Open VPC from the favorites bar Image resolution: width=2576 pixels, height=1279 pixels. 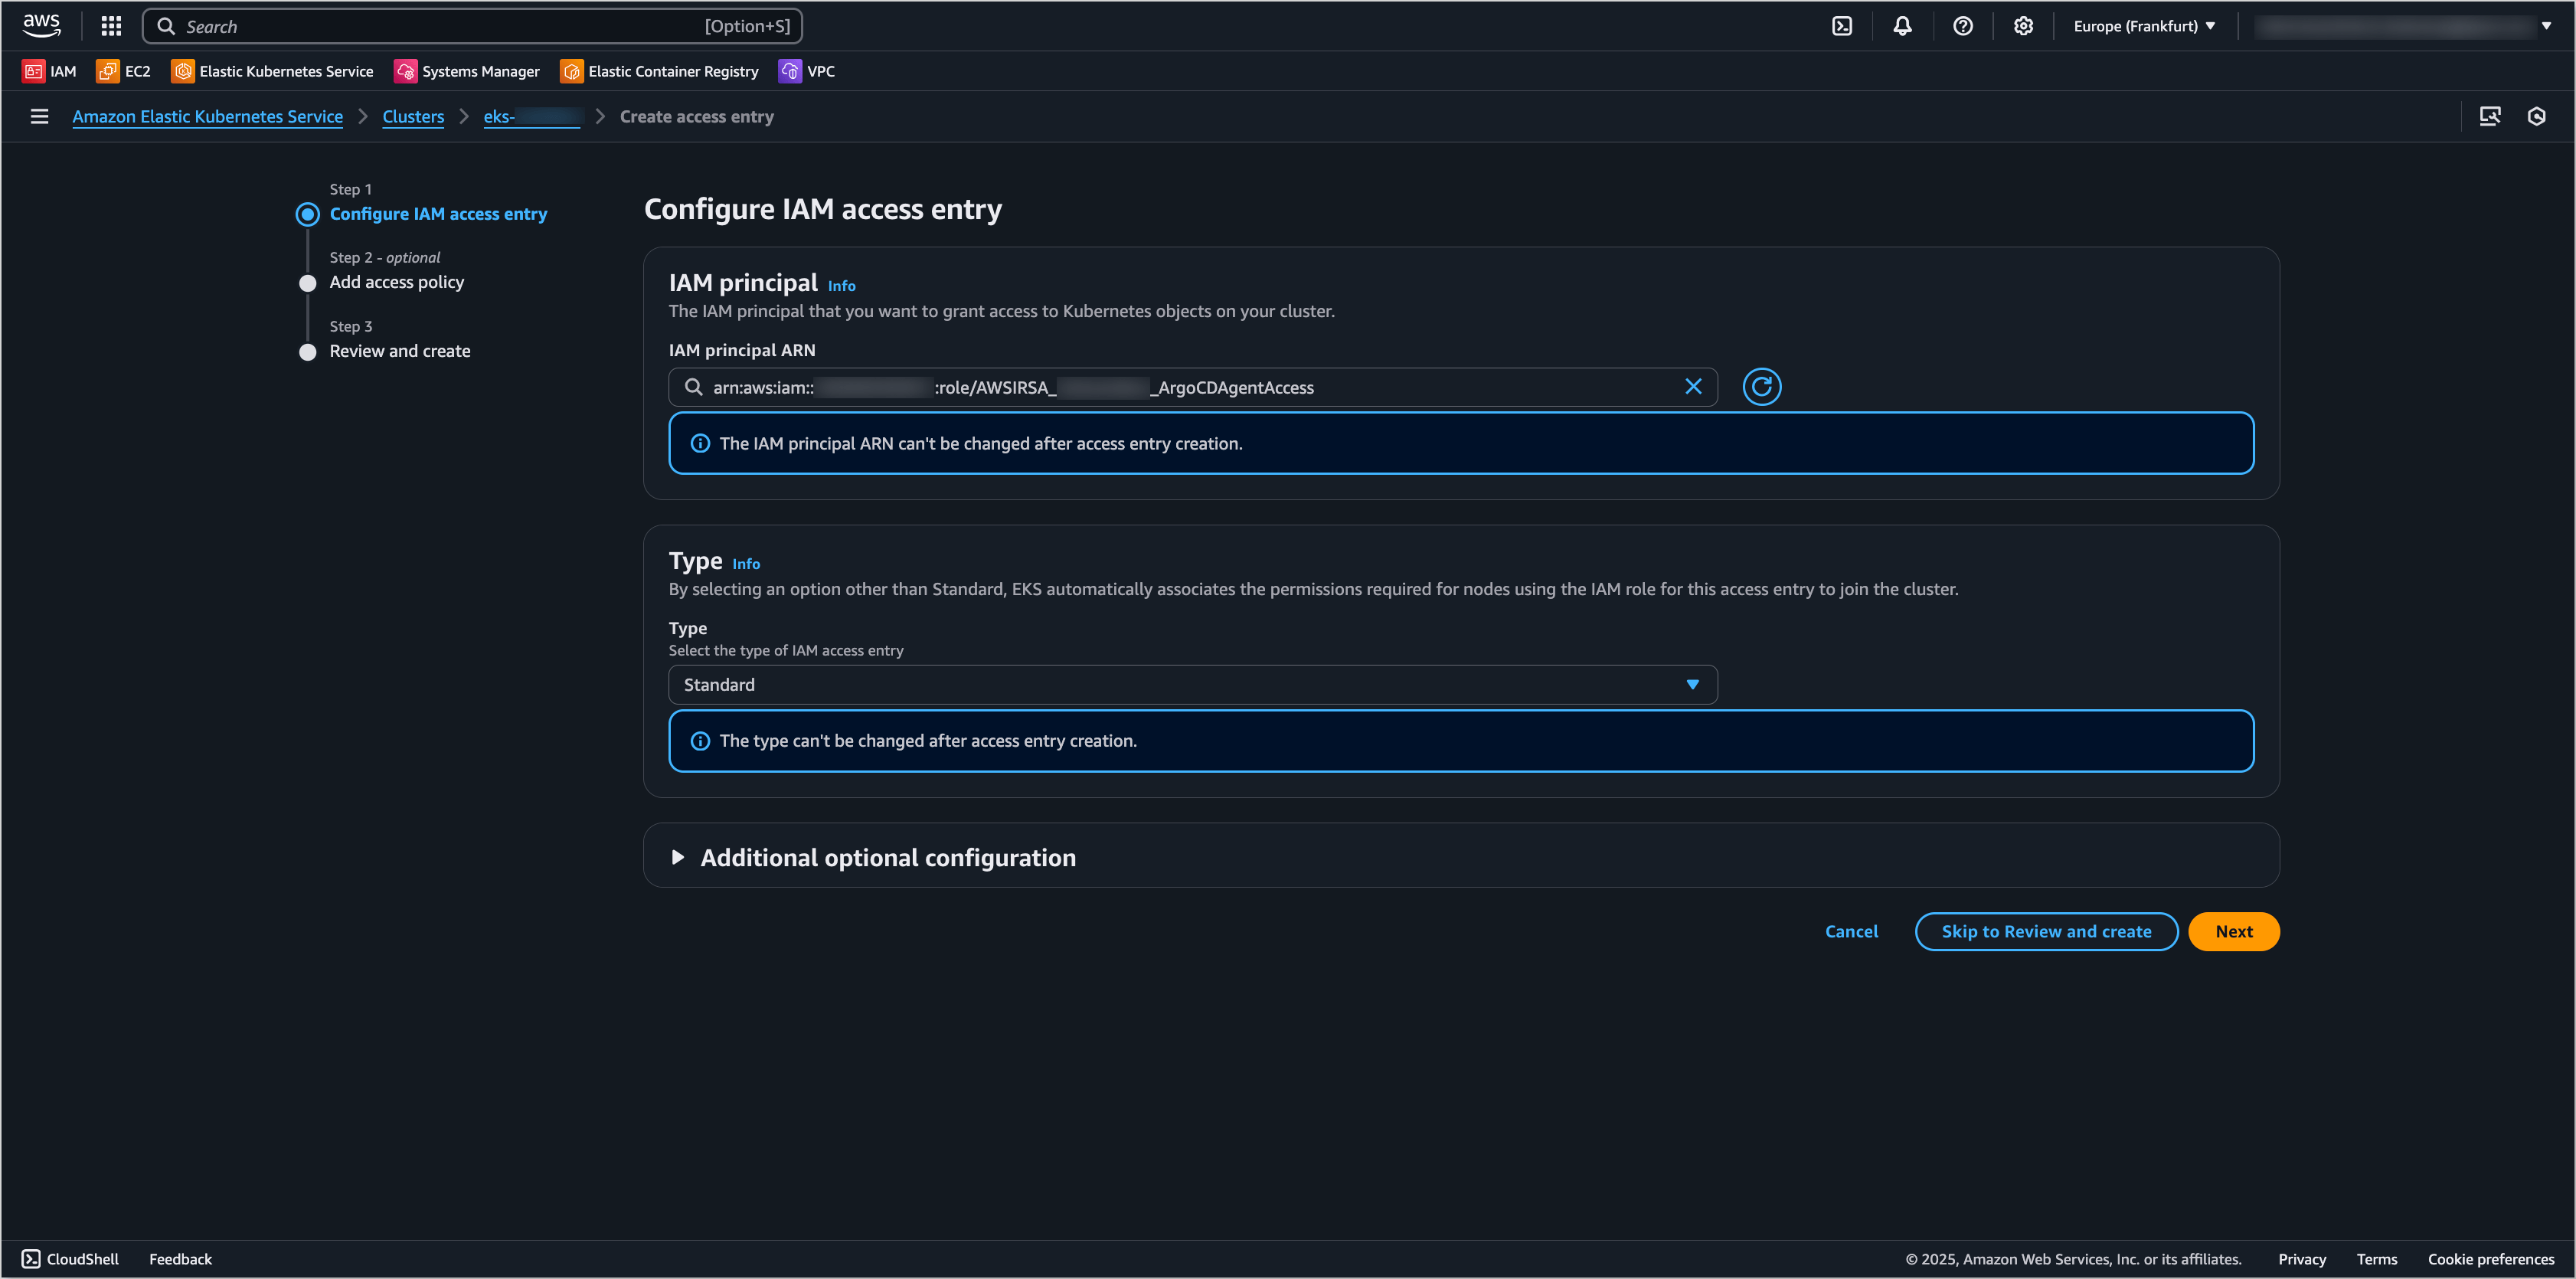(x=806, y=71)
